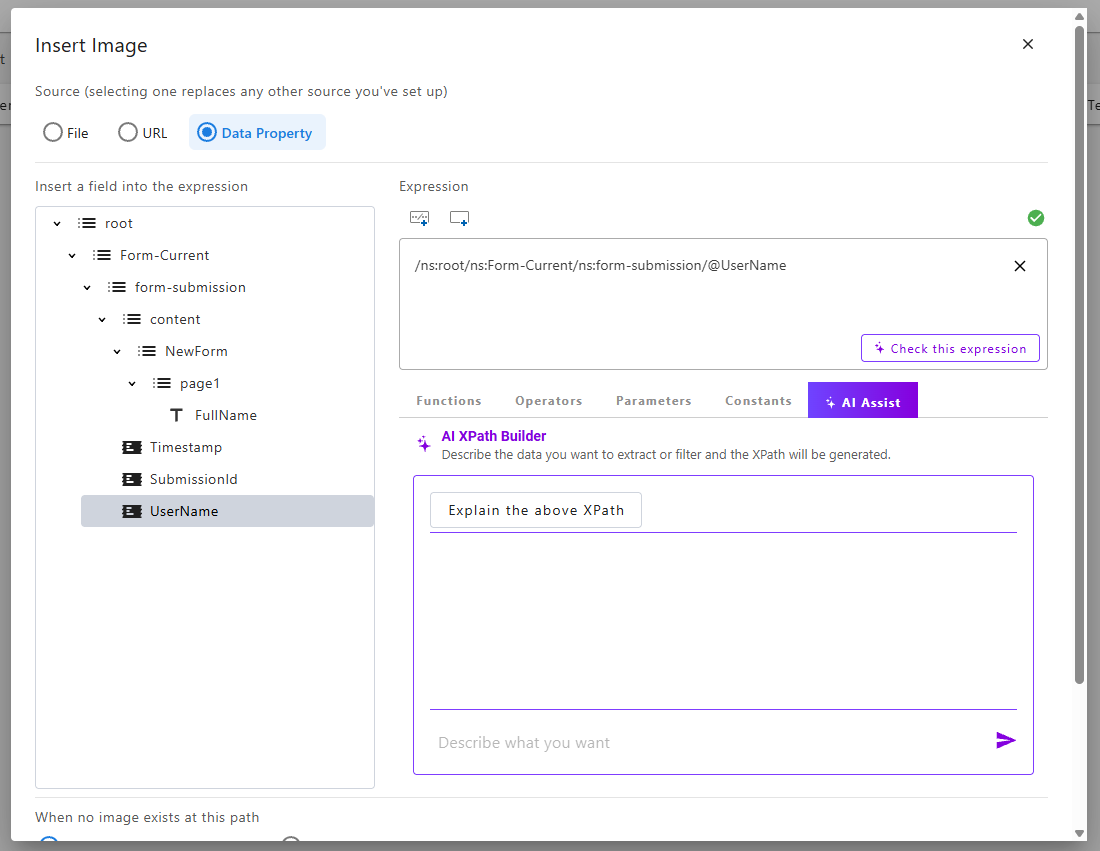Focus the Describe what you want field

709,742
